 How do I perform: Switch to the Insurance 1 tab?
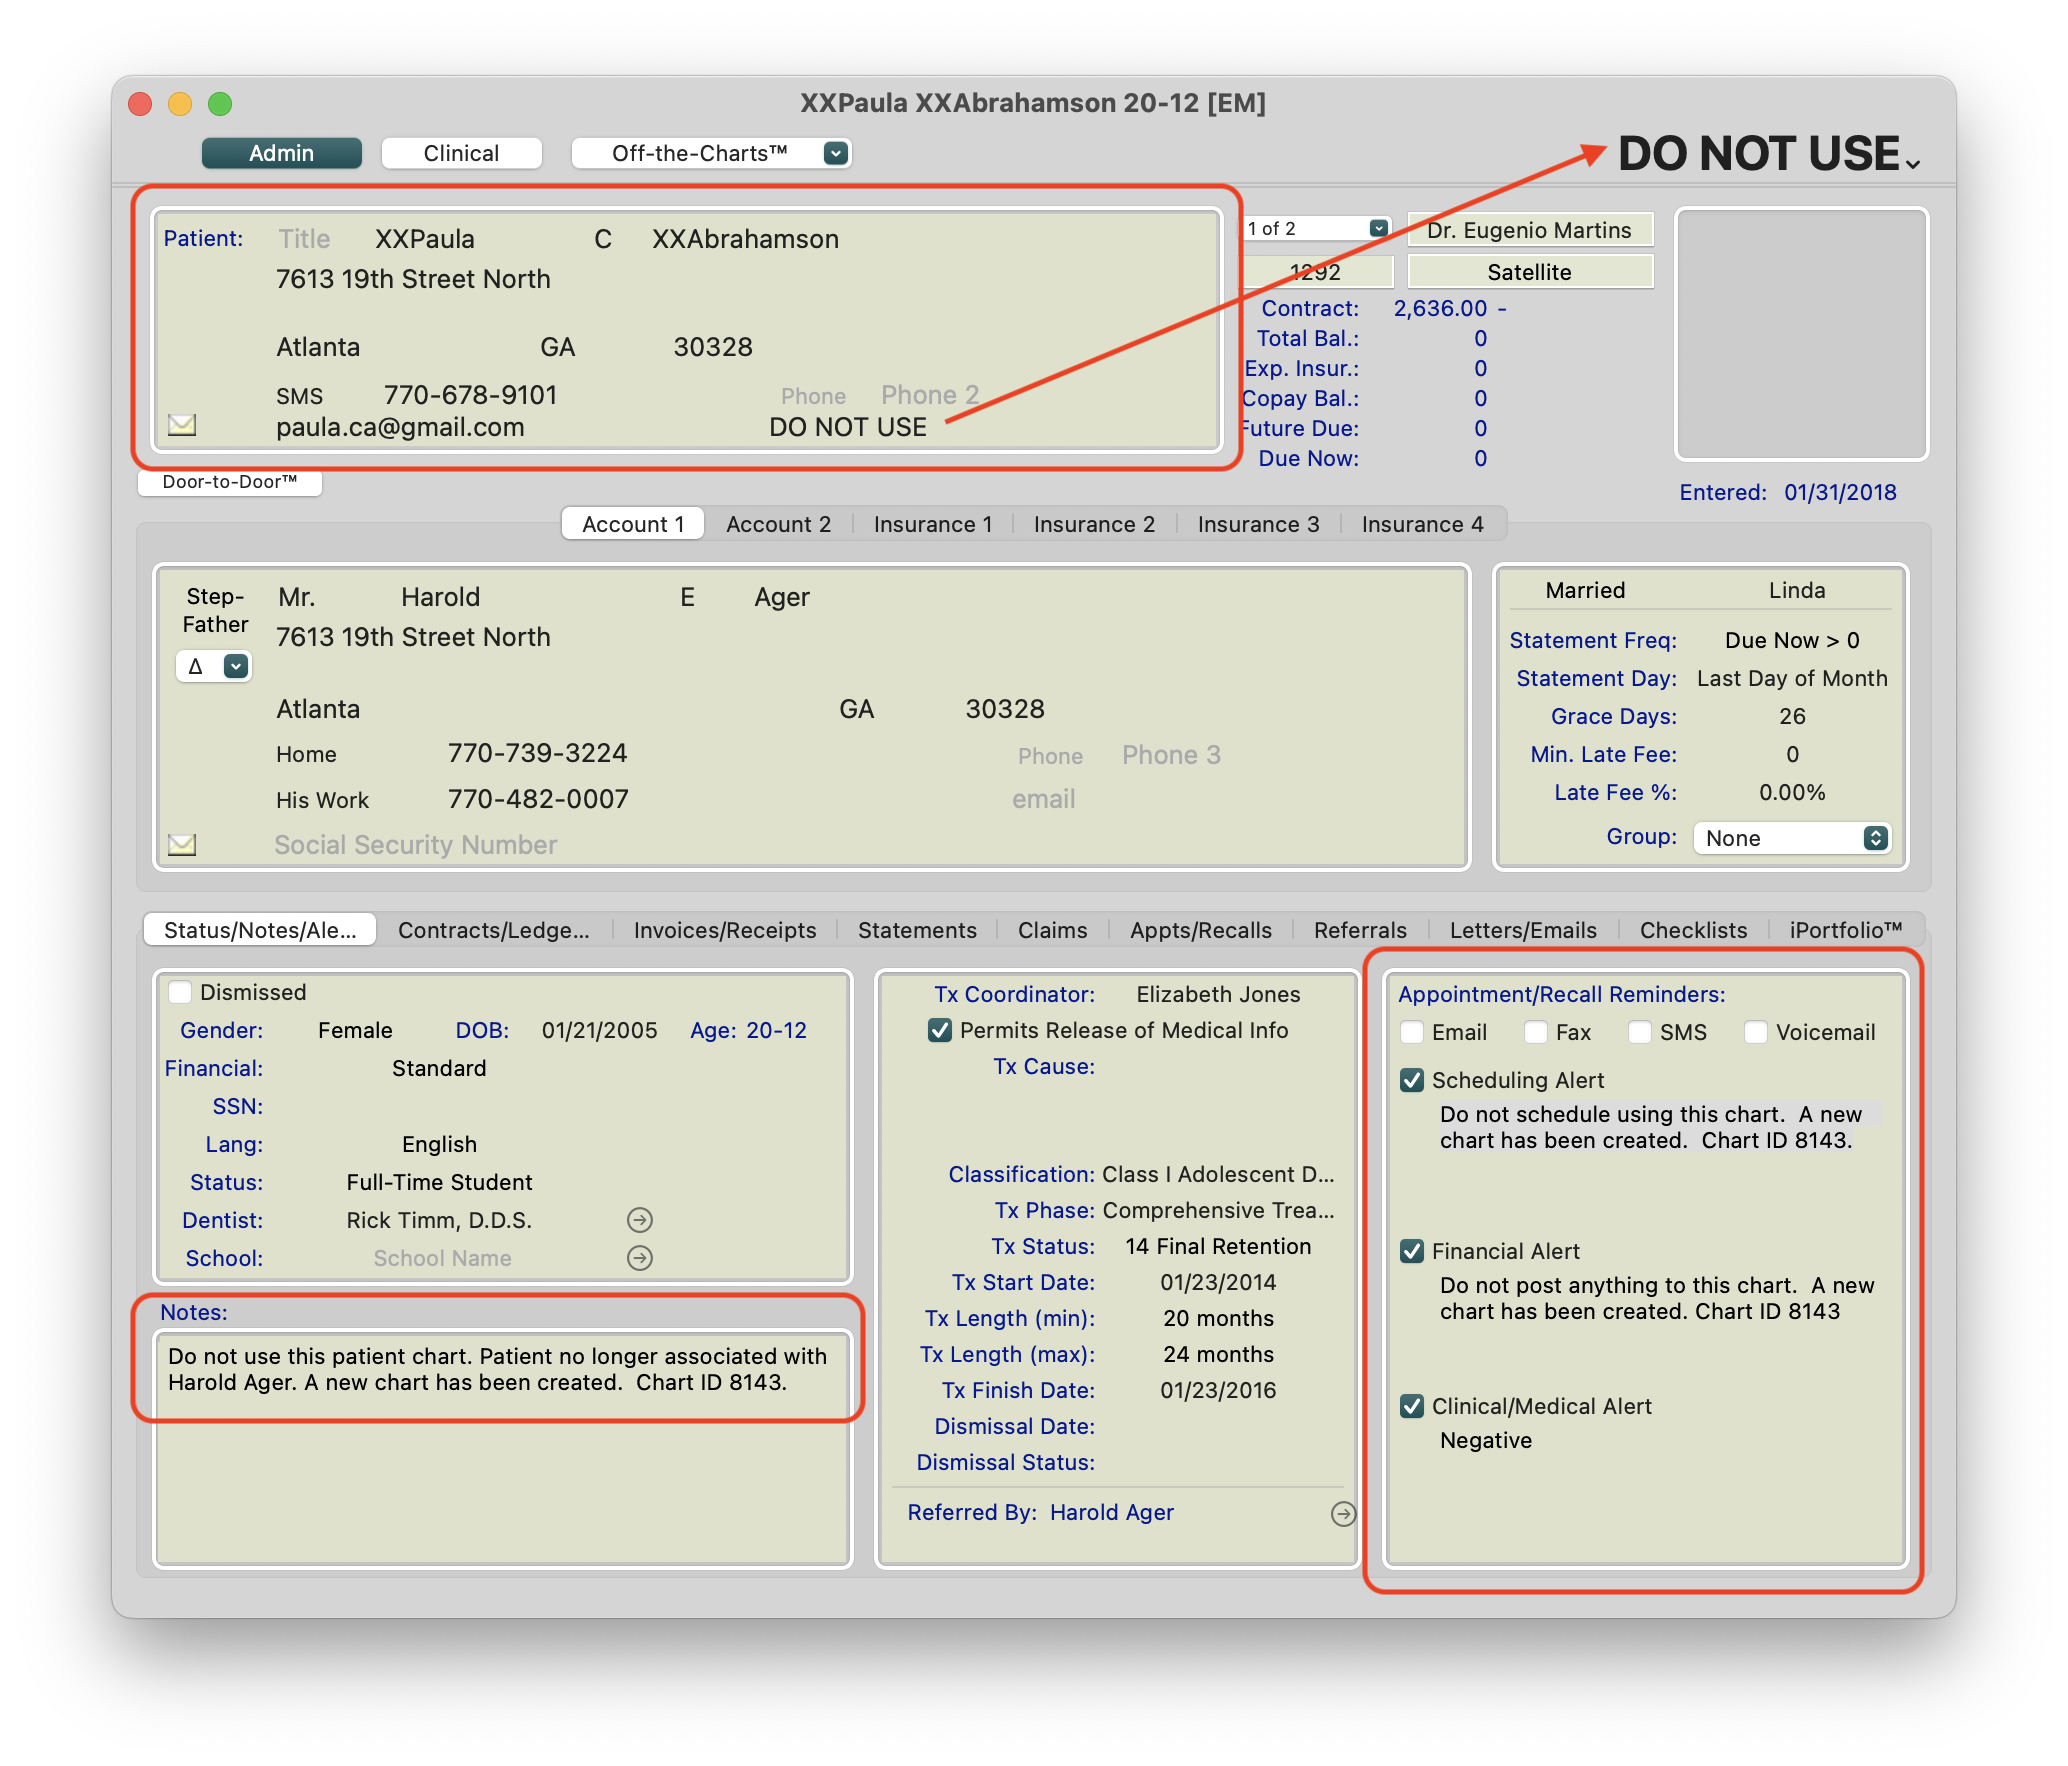[x=932, y=524]
